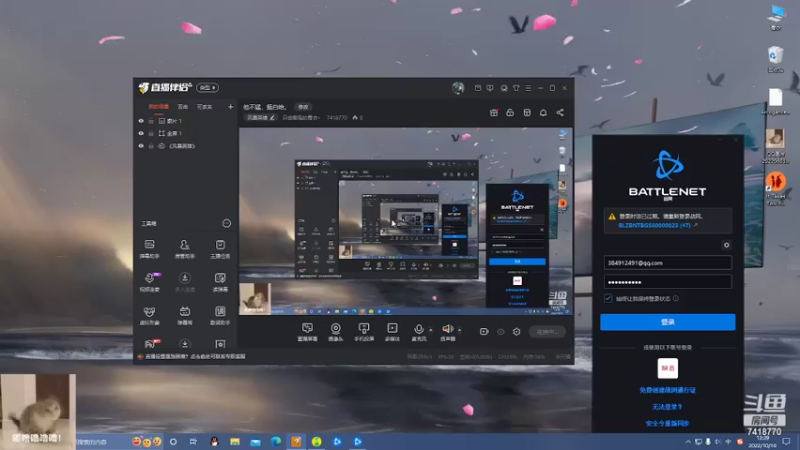
Task: Open the user avatar in the 直播伴侣 title bar
Action: pyautogui.click(x=458, y=88)
